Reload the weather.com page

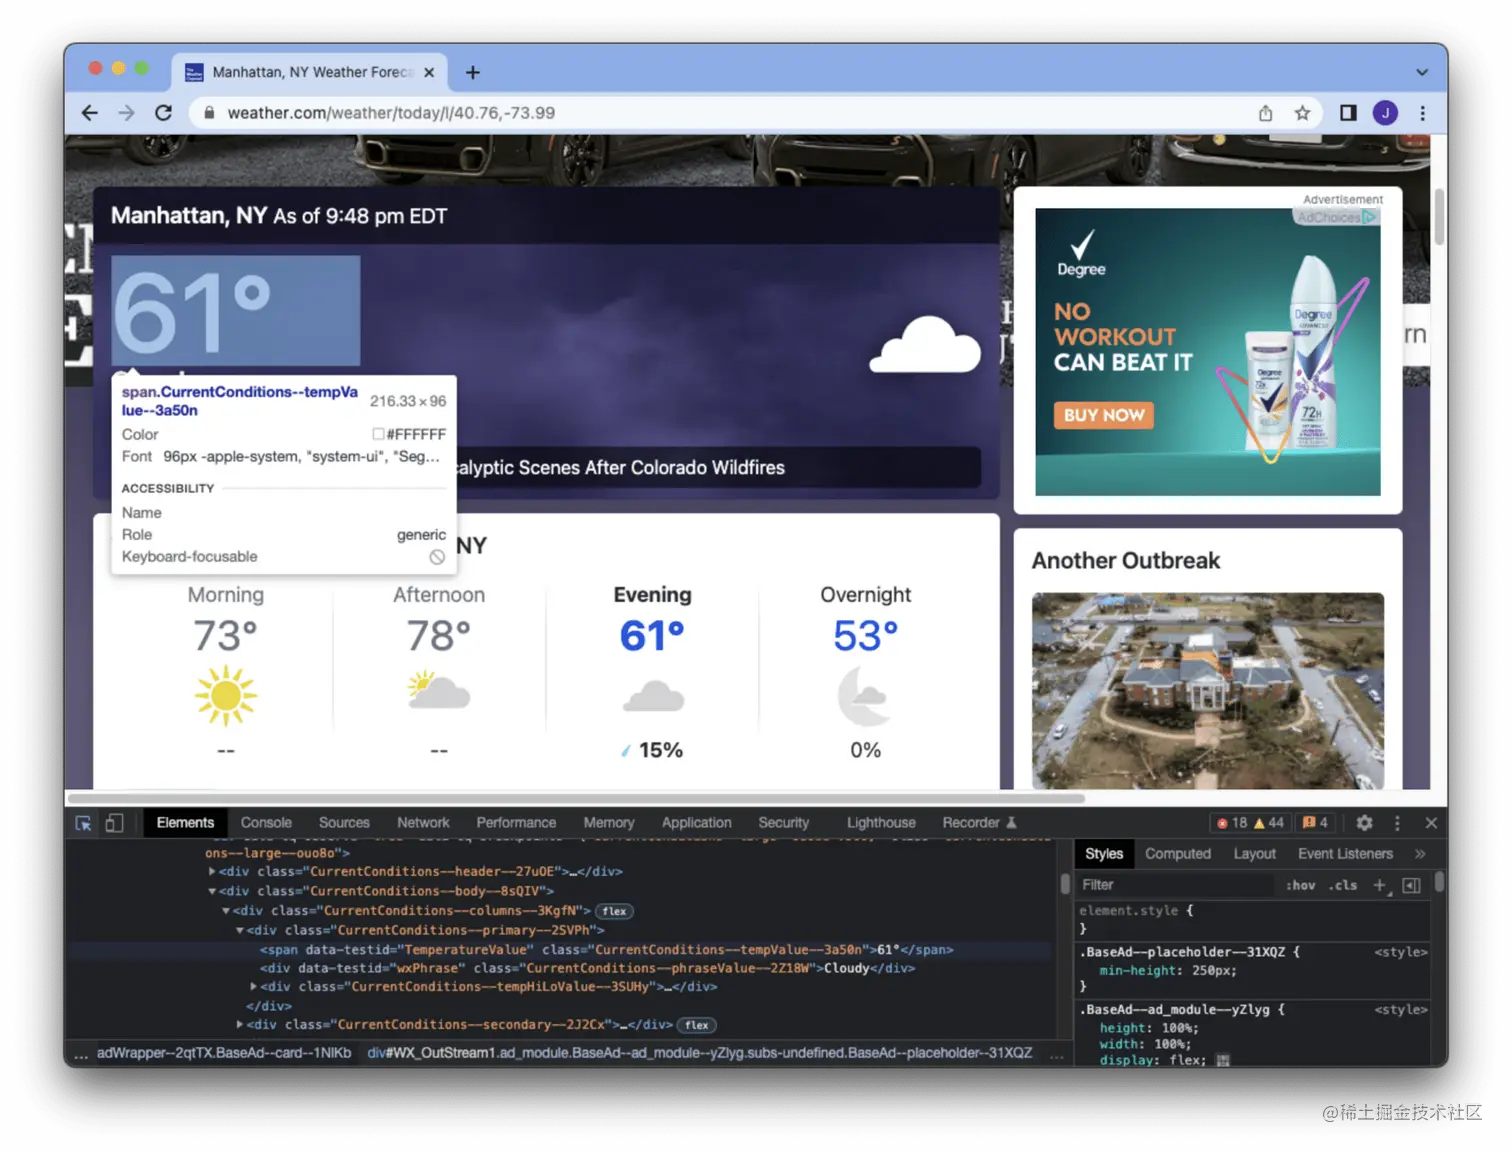tap(163, 113)
